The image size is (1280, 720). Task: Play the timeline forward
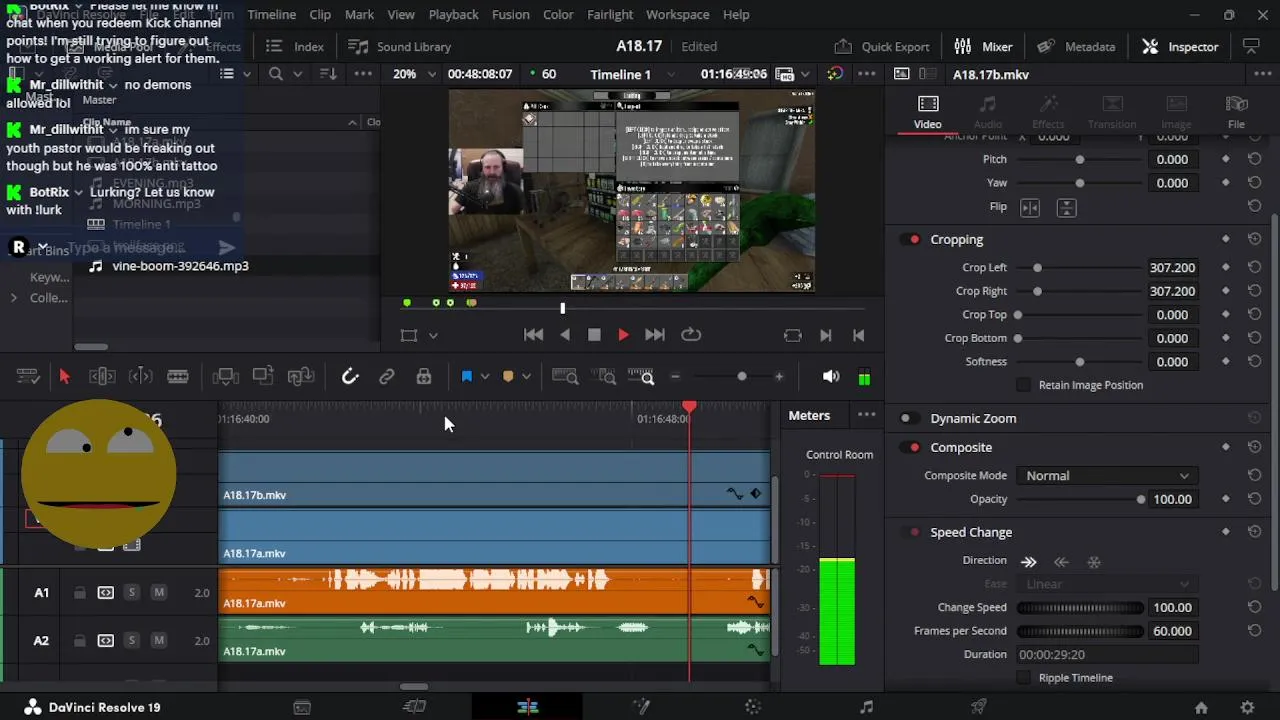623,335
